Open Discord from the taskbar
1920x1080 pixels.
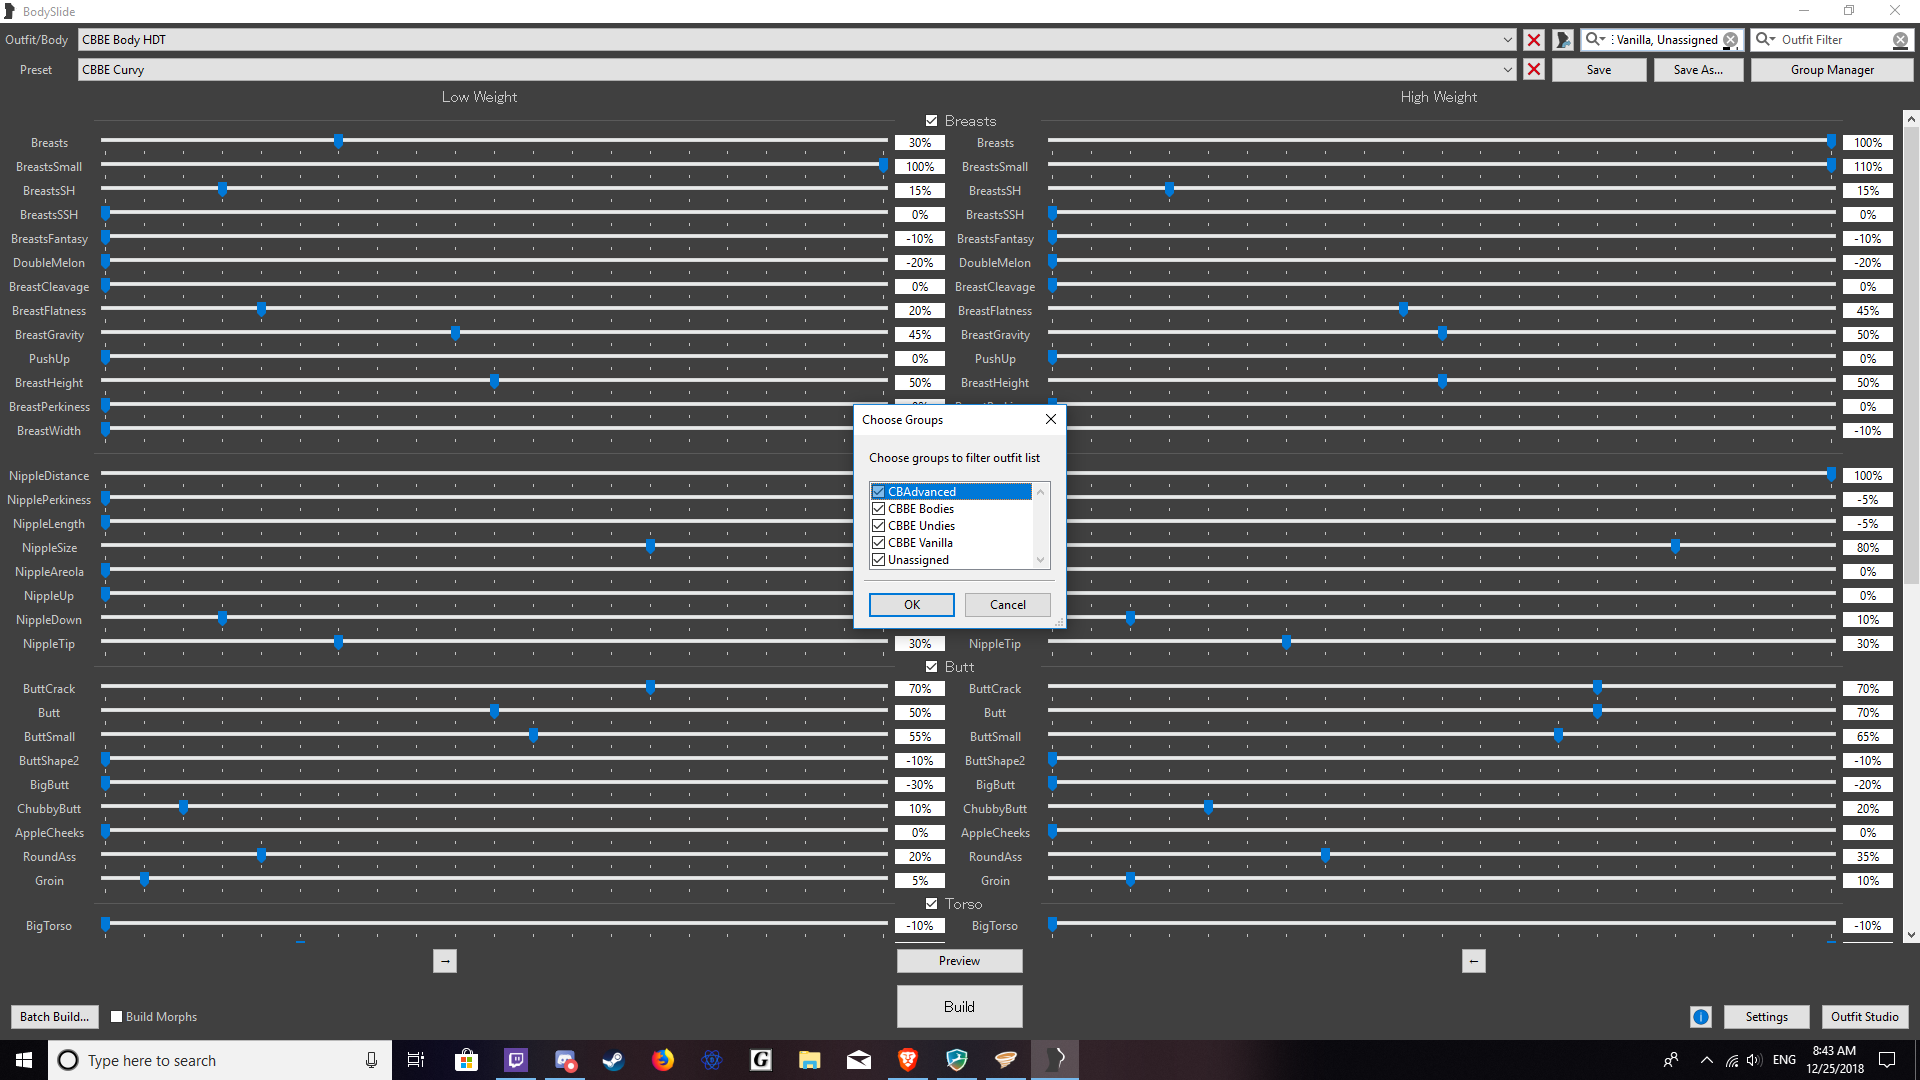coord(565,1060)
